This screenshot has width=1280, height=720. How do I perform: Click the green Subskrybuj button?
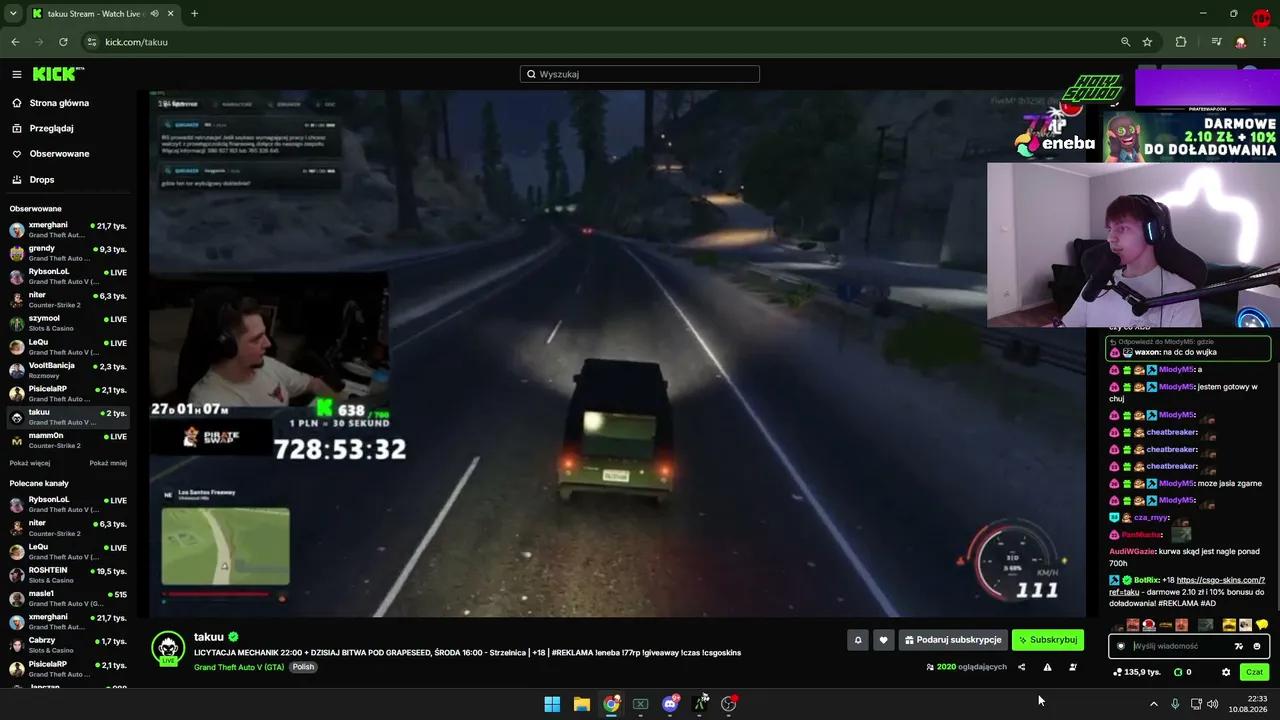[x=1048, y=640]
